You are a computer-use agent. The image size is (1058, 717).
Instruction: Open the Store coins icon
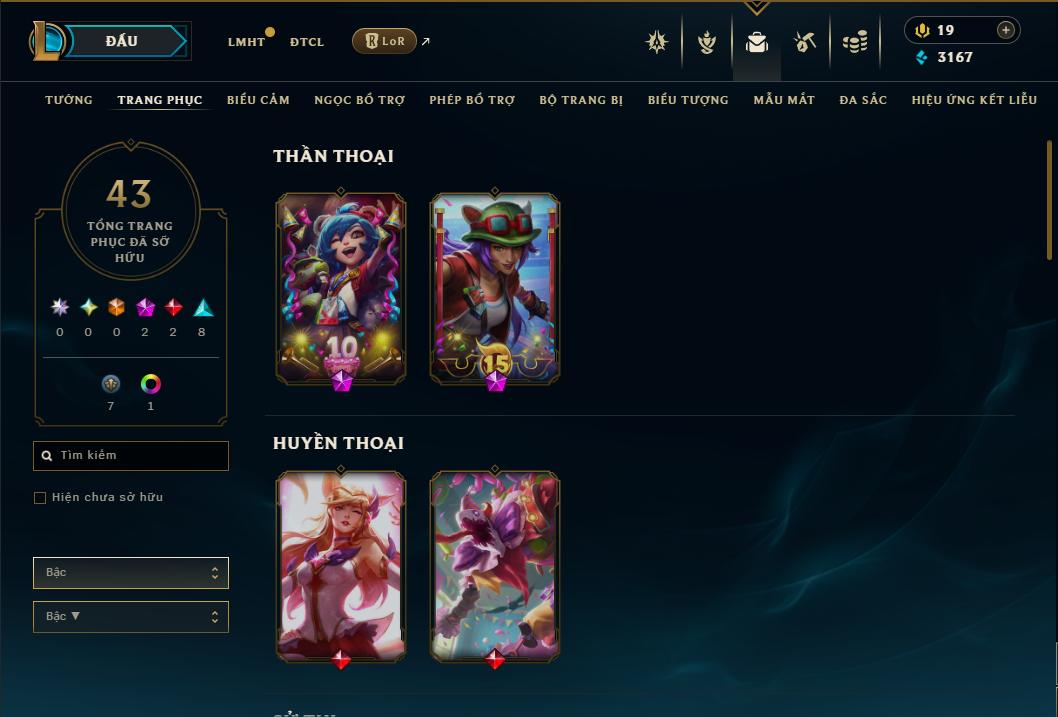coord(855,42)
